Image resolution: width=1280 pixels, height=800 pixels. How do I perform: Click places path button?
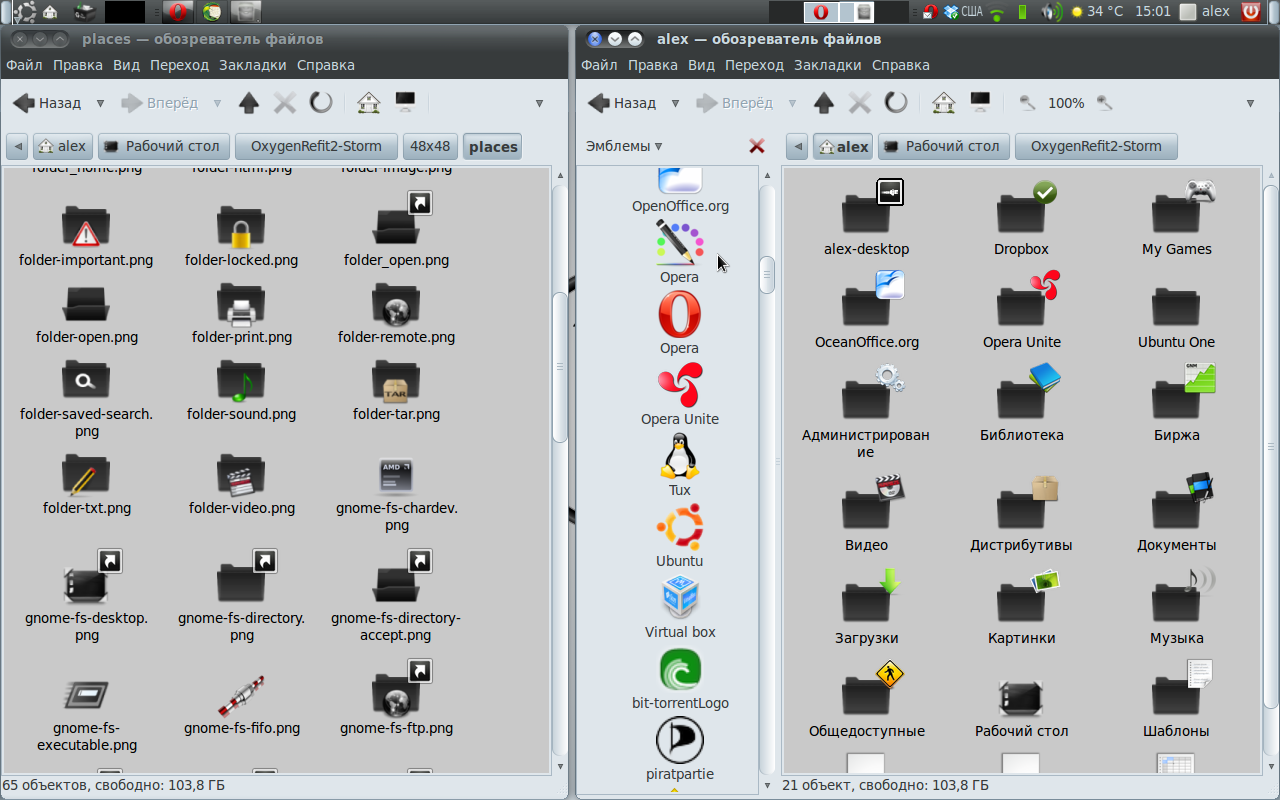coord(493,146)
